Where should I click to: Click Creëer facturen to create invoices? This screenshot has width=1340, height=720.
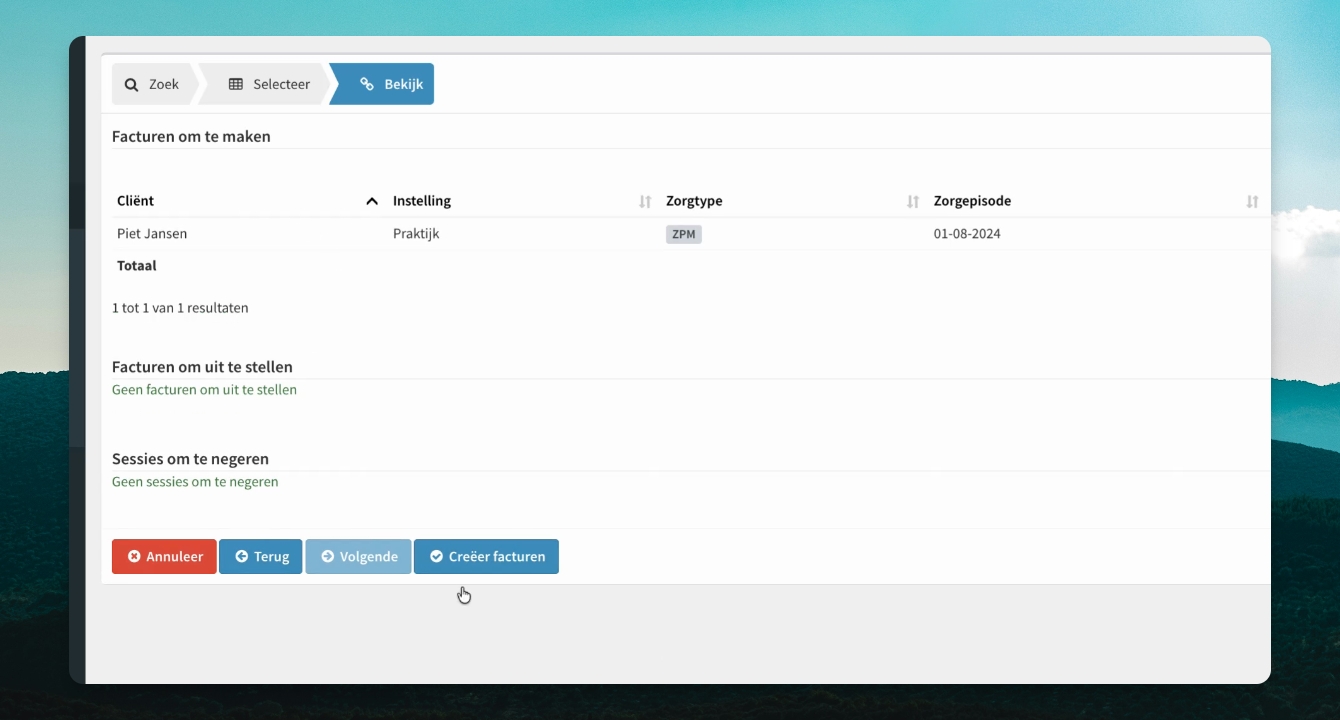pos(486,557)
